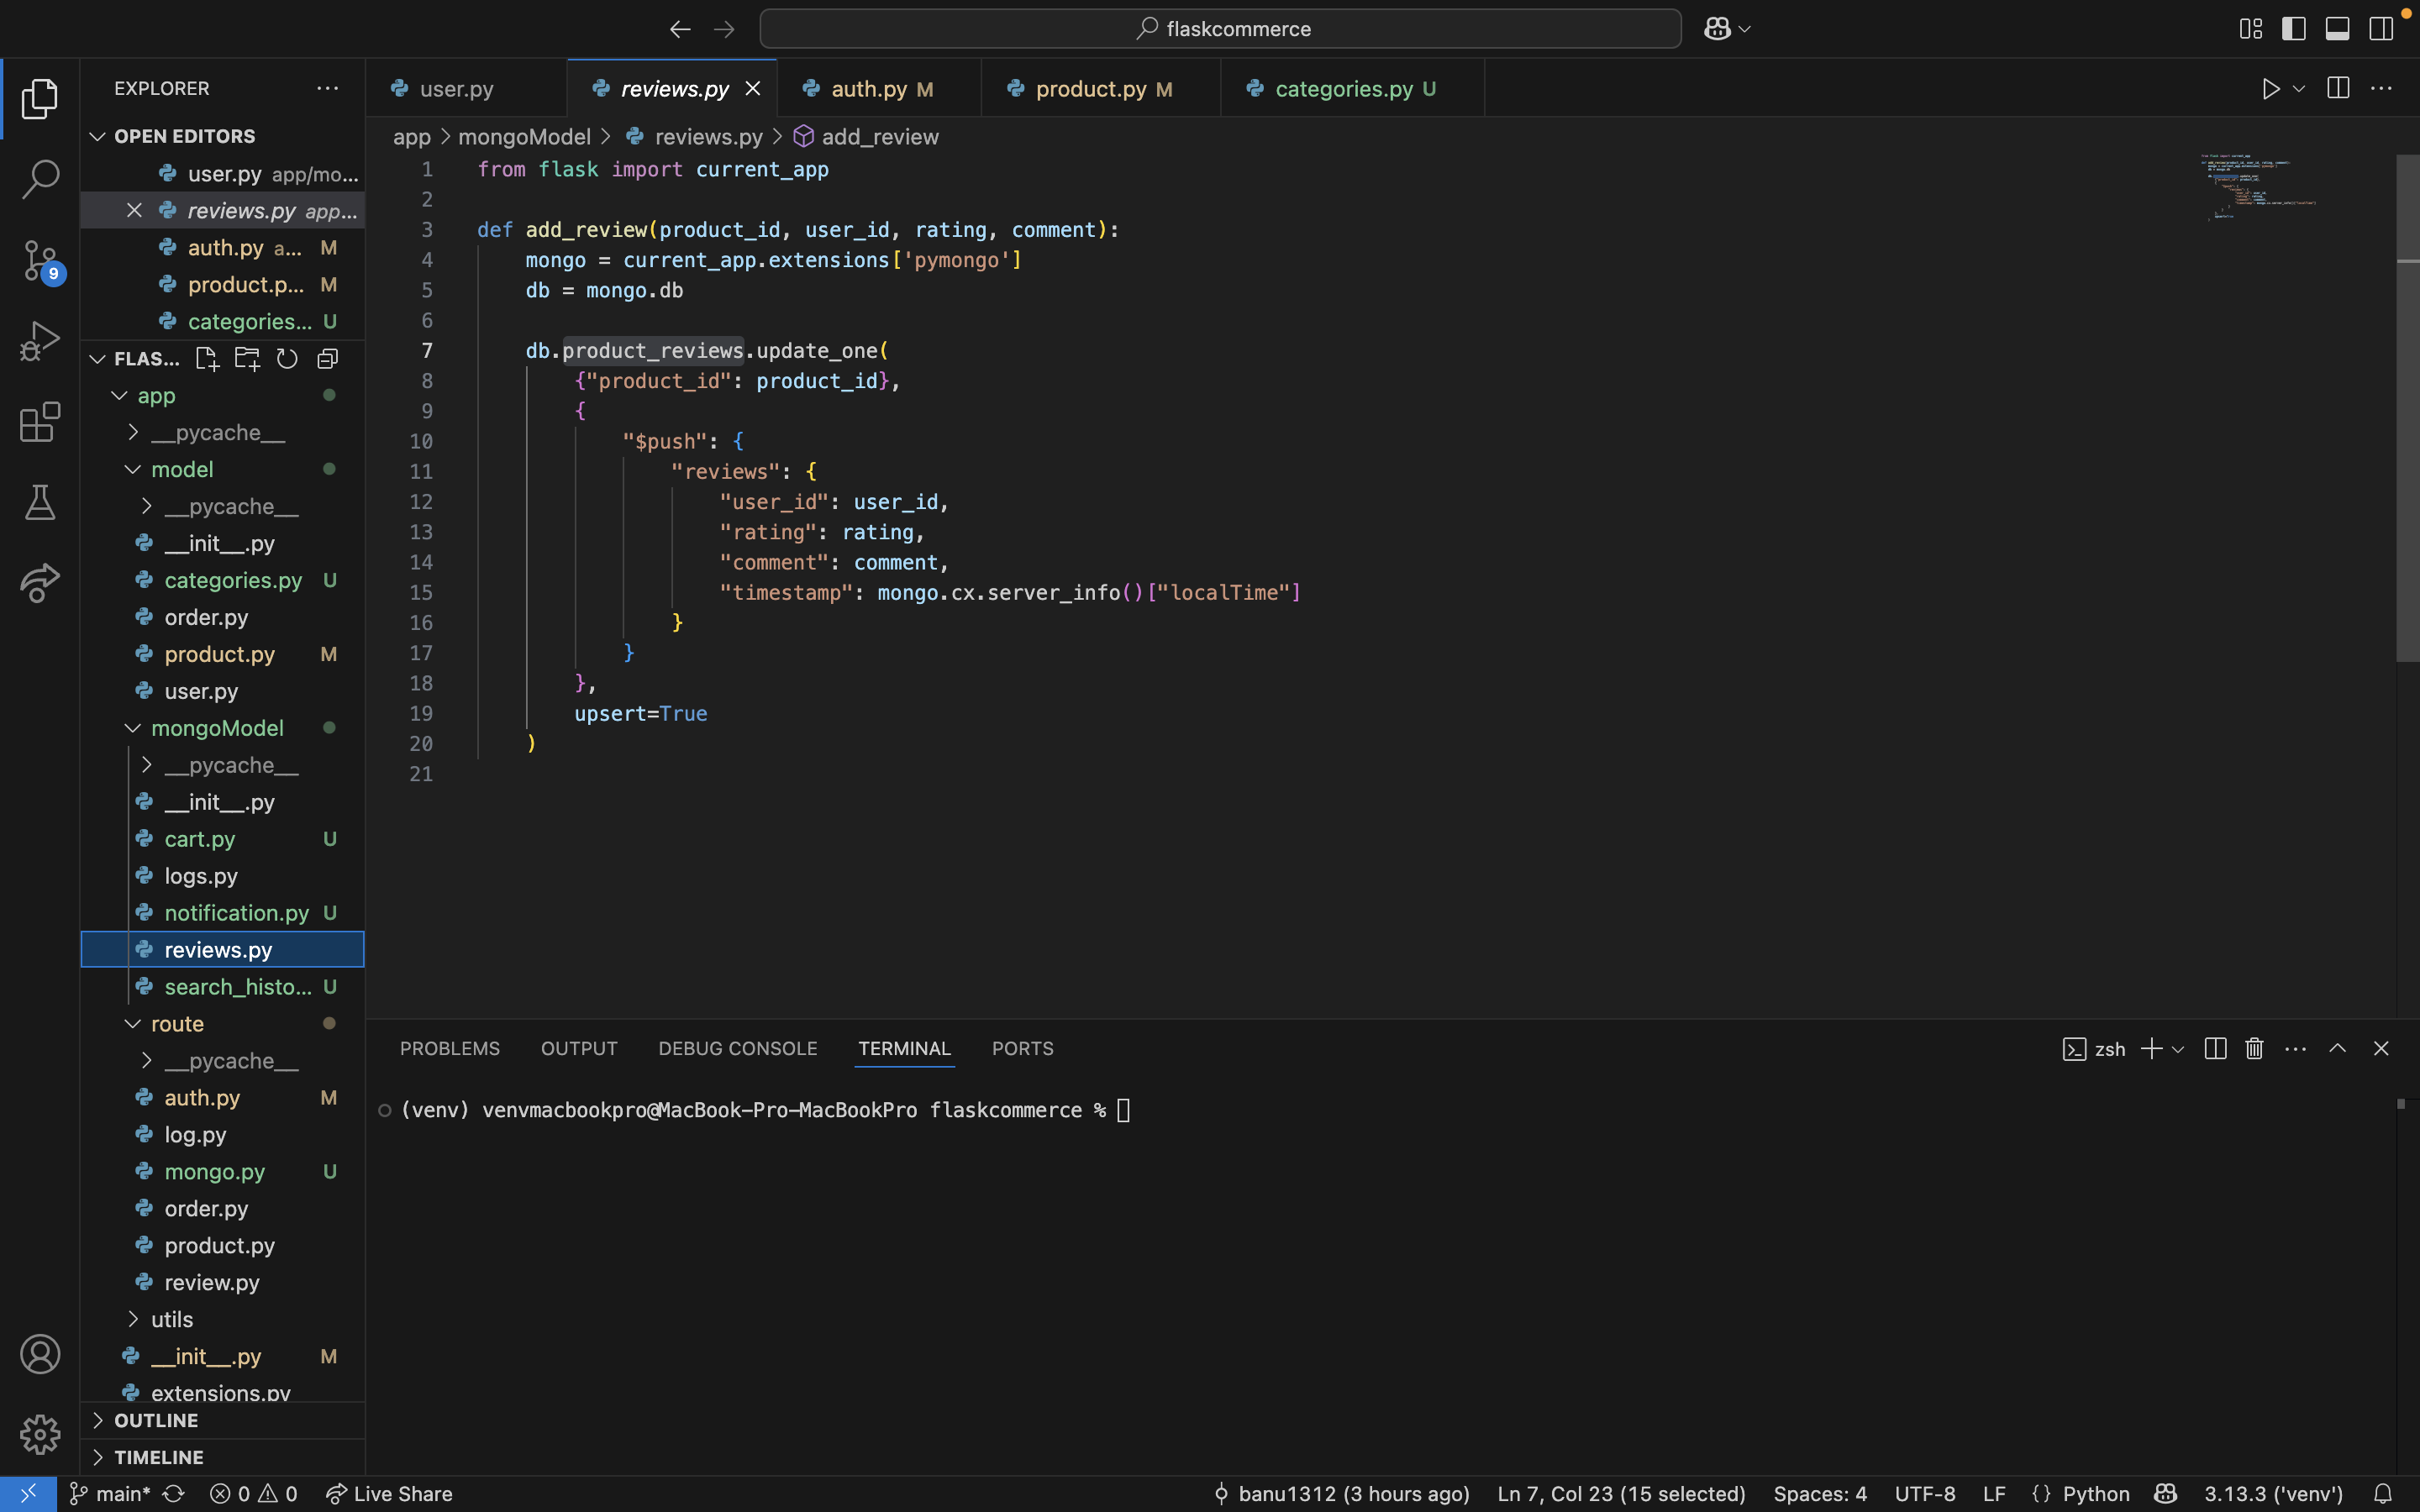Image resolution: width=2420 pixels, height=1512 pixels.
Task: Close reviews.py in Open Editors list
Action: coord(134,210)
